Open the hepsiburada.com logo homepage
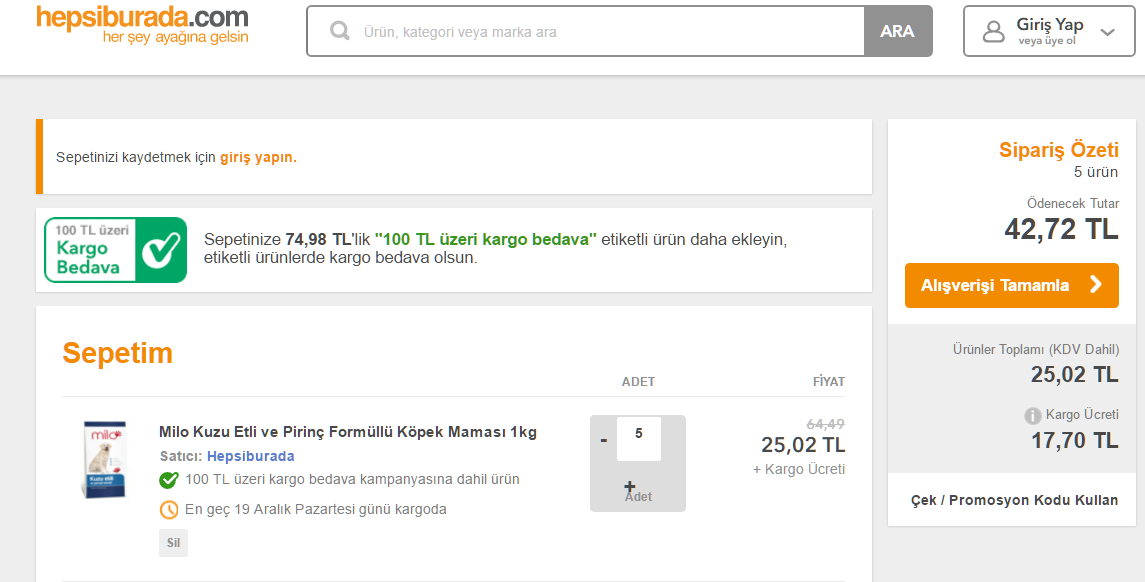Screen dimensions: 1145x582 142,25
